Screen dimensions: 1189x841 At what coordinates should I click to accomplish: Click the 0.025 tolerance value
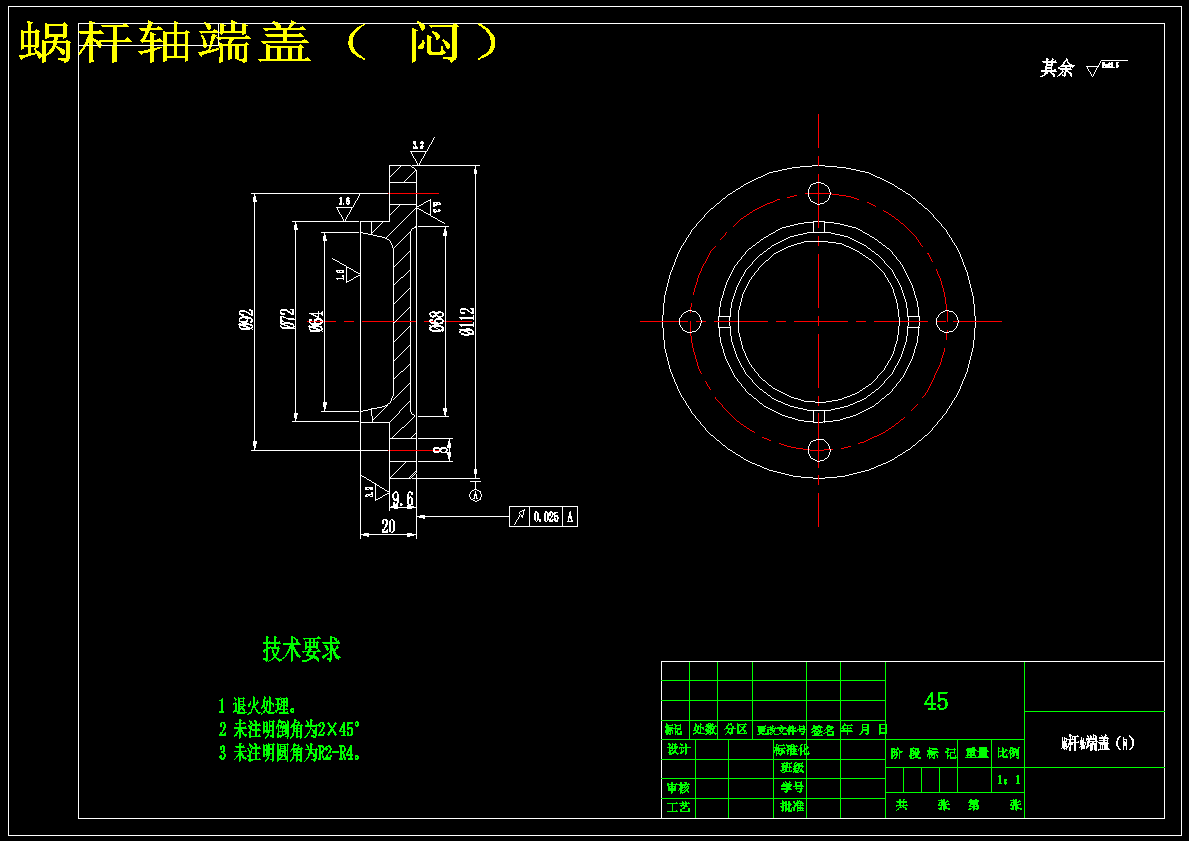point(546,517)
